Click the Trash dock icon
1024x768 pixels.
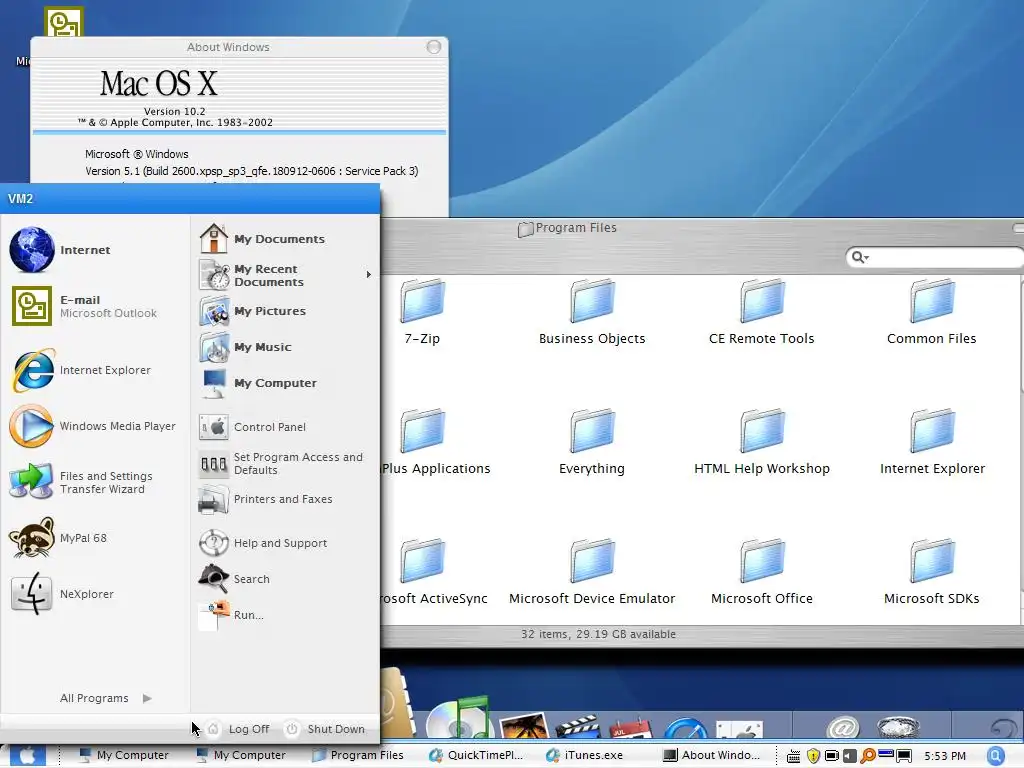click(x=898, y=728)
